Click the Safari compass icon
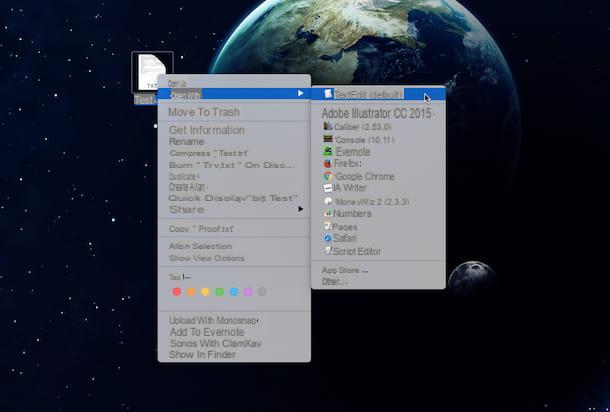 328,238
